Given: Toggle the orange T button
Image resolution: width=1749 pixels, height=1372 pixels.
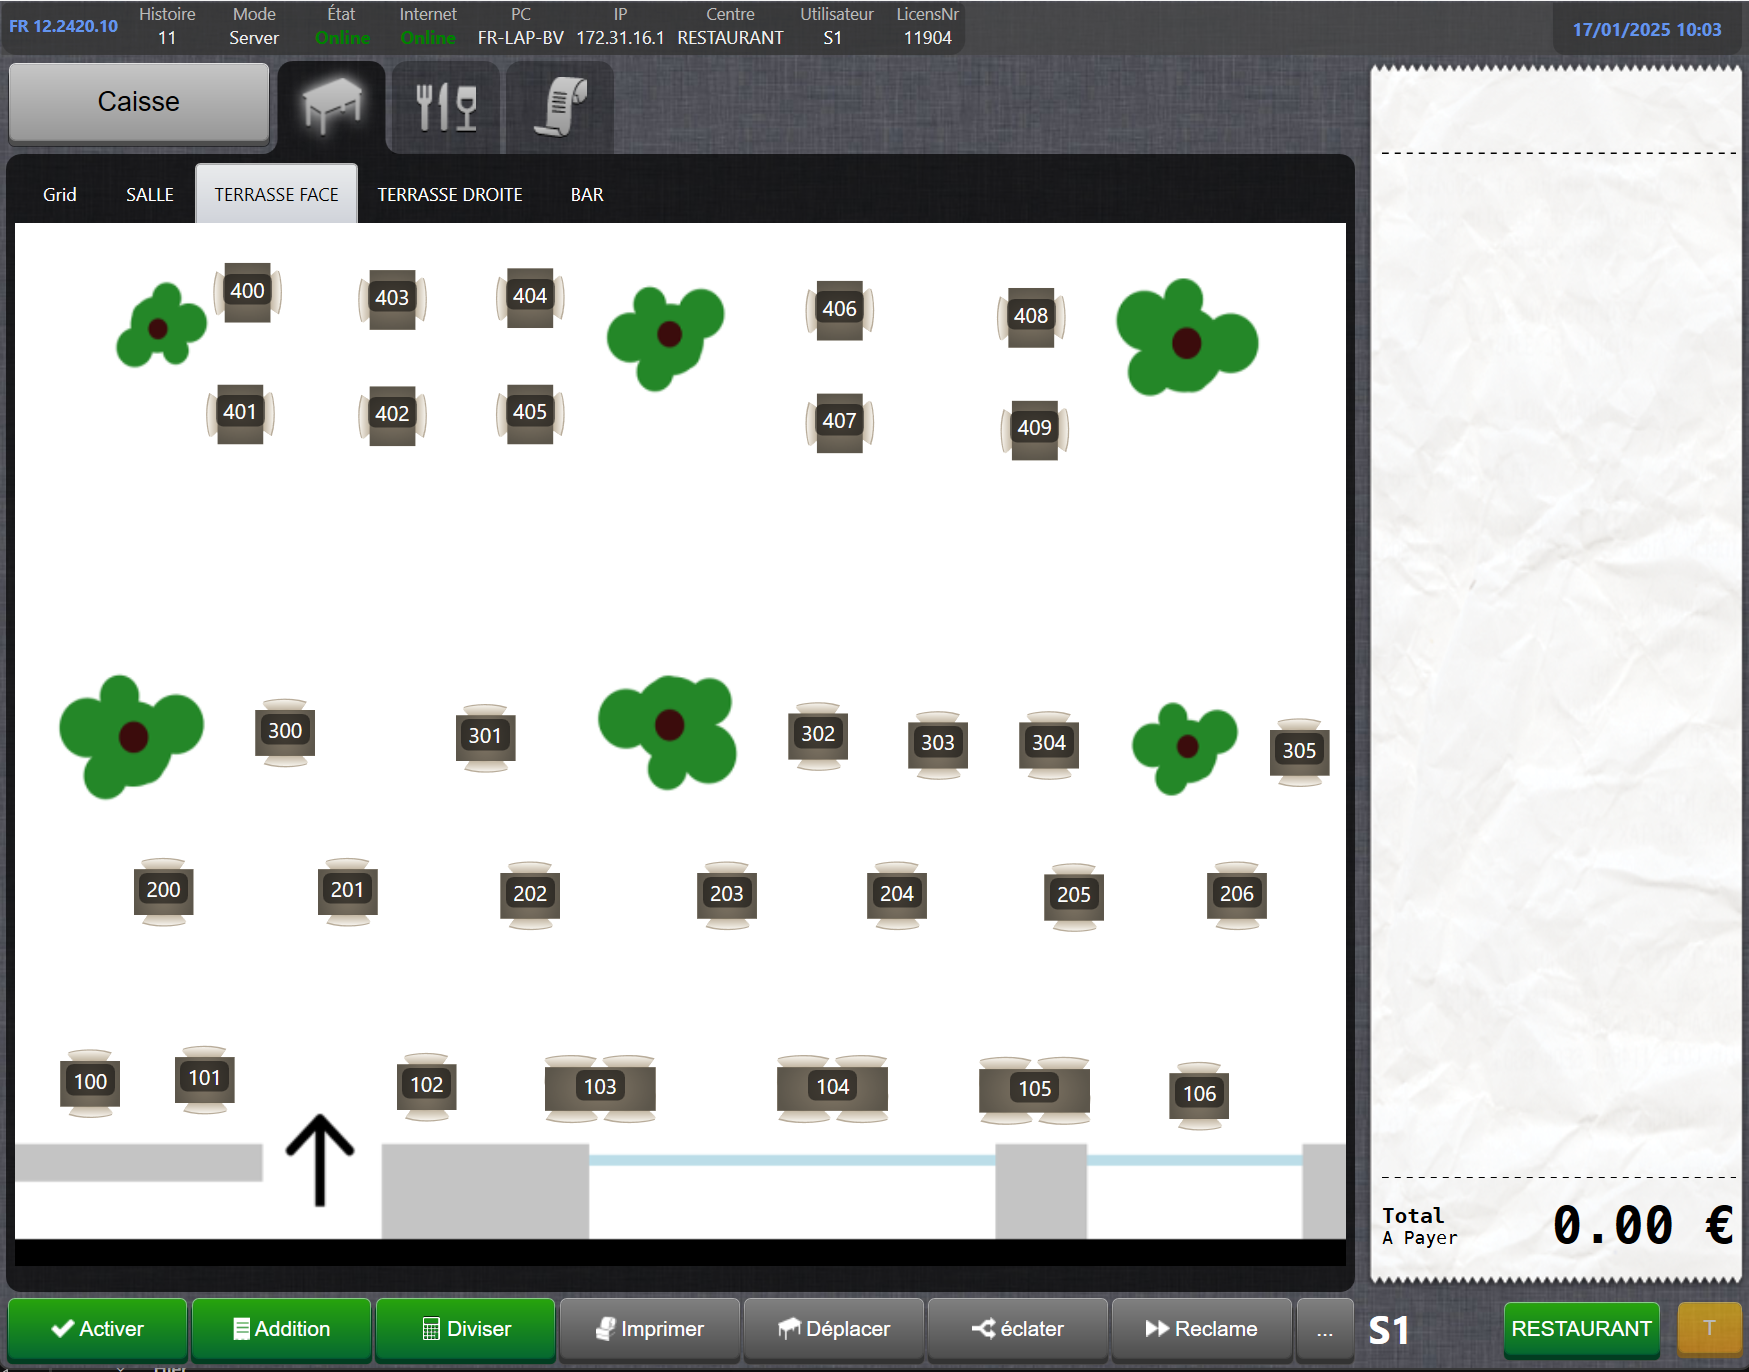Looking at the screenshot, I should point(1709,1329).
